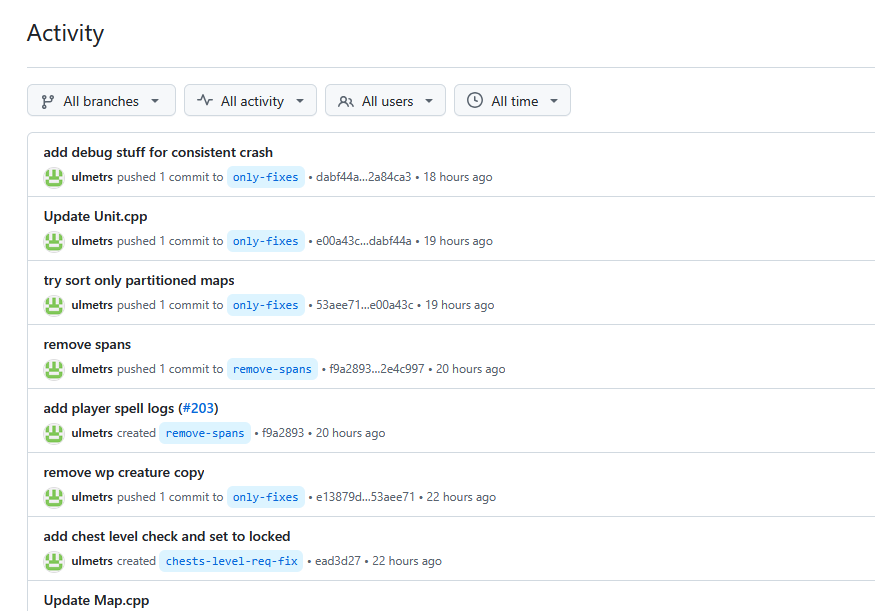Click the Activity page heading

click(65, 33)
